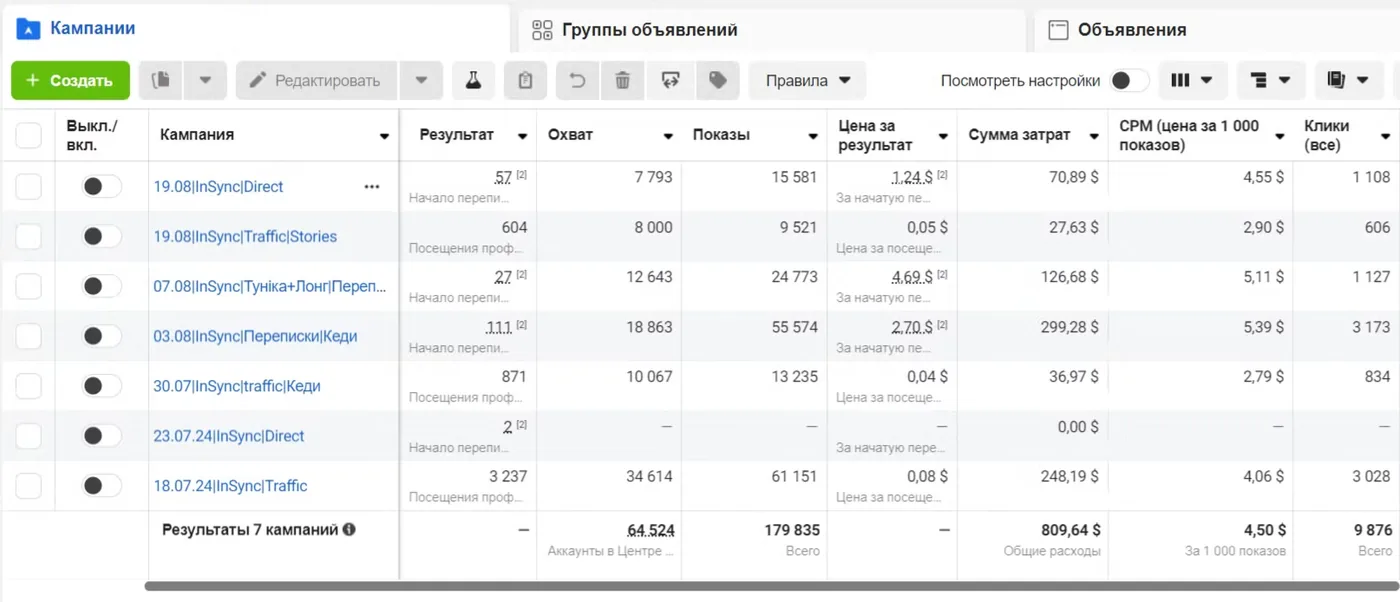The height and width of the screenshot is (602, 1400).
Task: Delete selection with the trash icon
Action: 623,81
